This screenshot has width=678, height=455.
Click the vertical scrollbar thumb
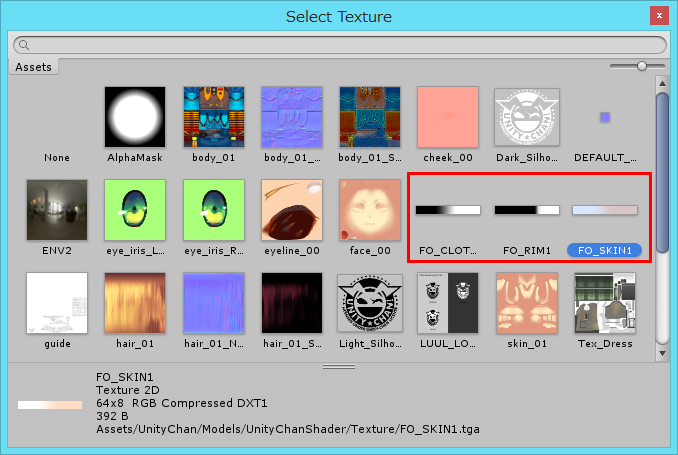[x=662, y=172]
